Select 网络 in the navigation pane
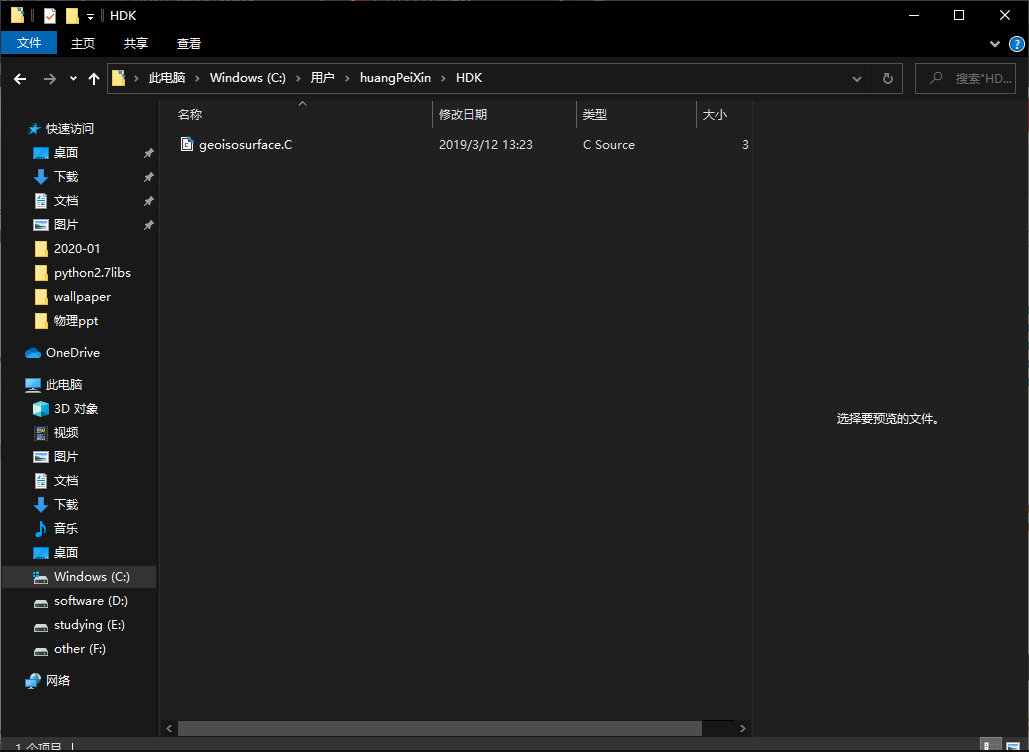The height and width of the screenshot is (752, 1029). pos(58,681)
